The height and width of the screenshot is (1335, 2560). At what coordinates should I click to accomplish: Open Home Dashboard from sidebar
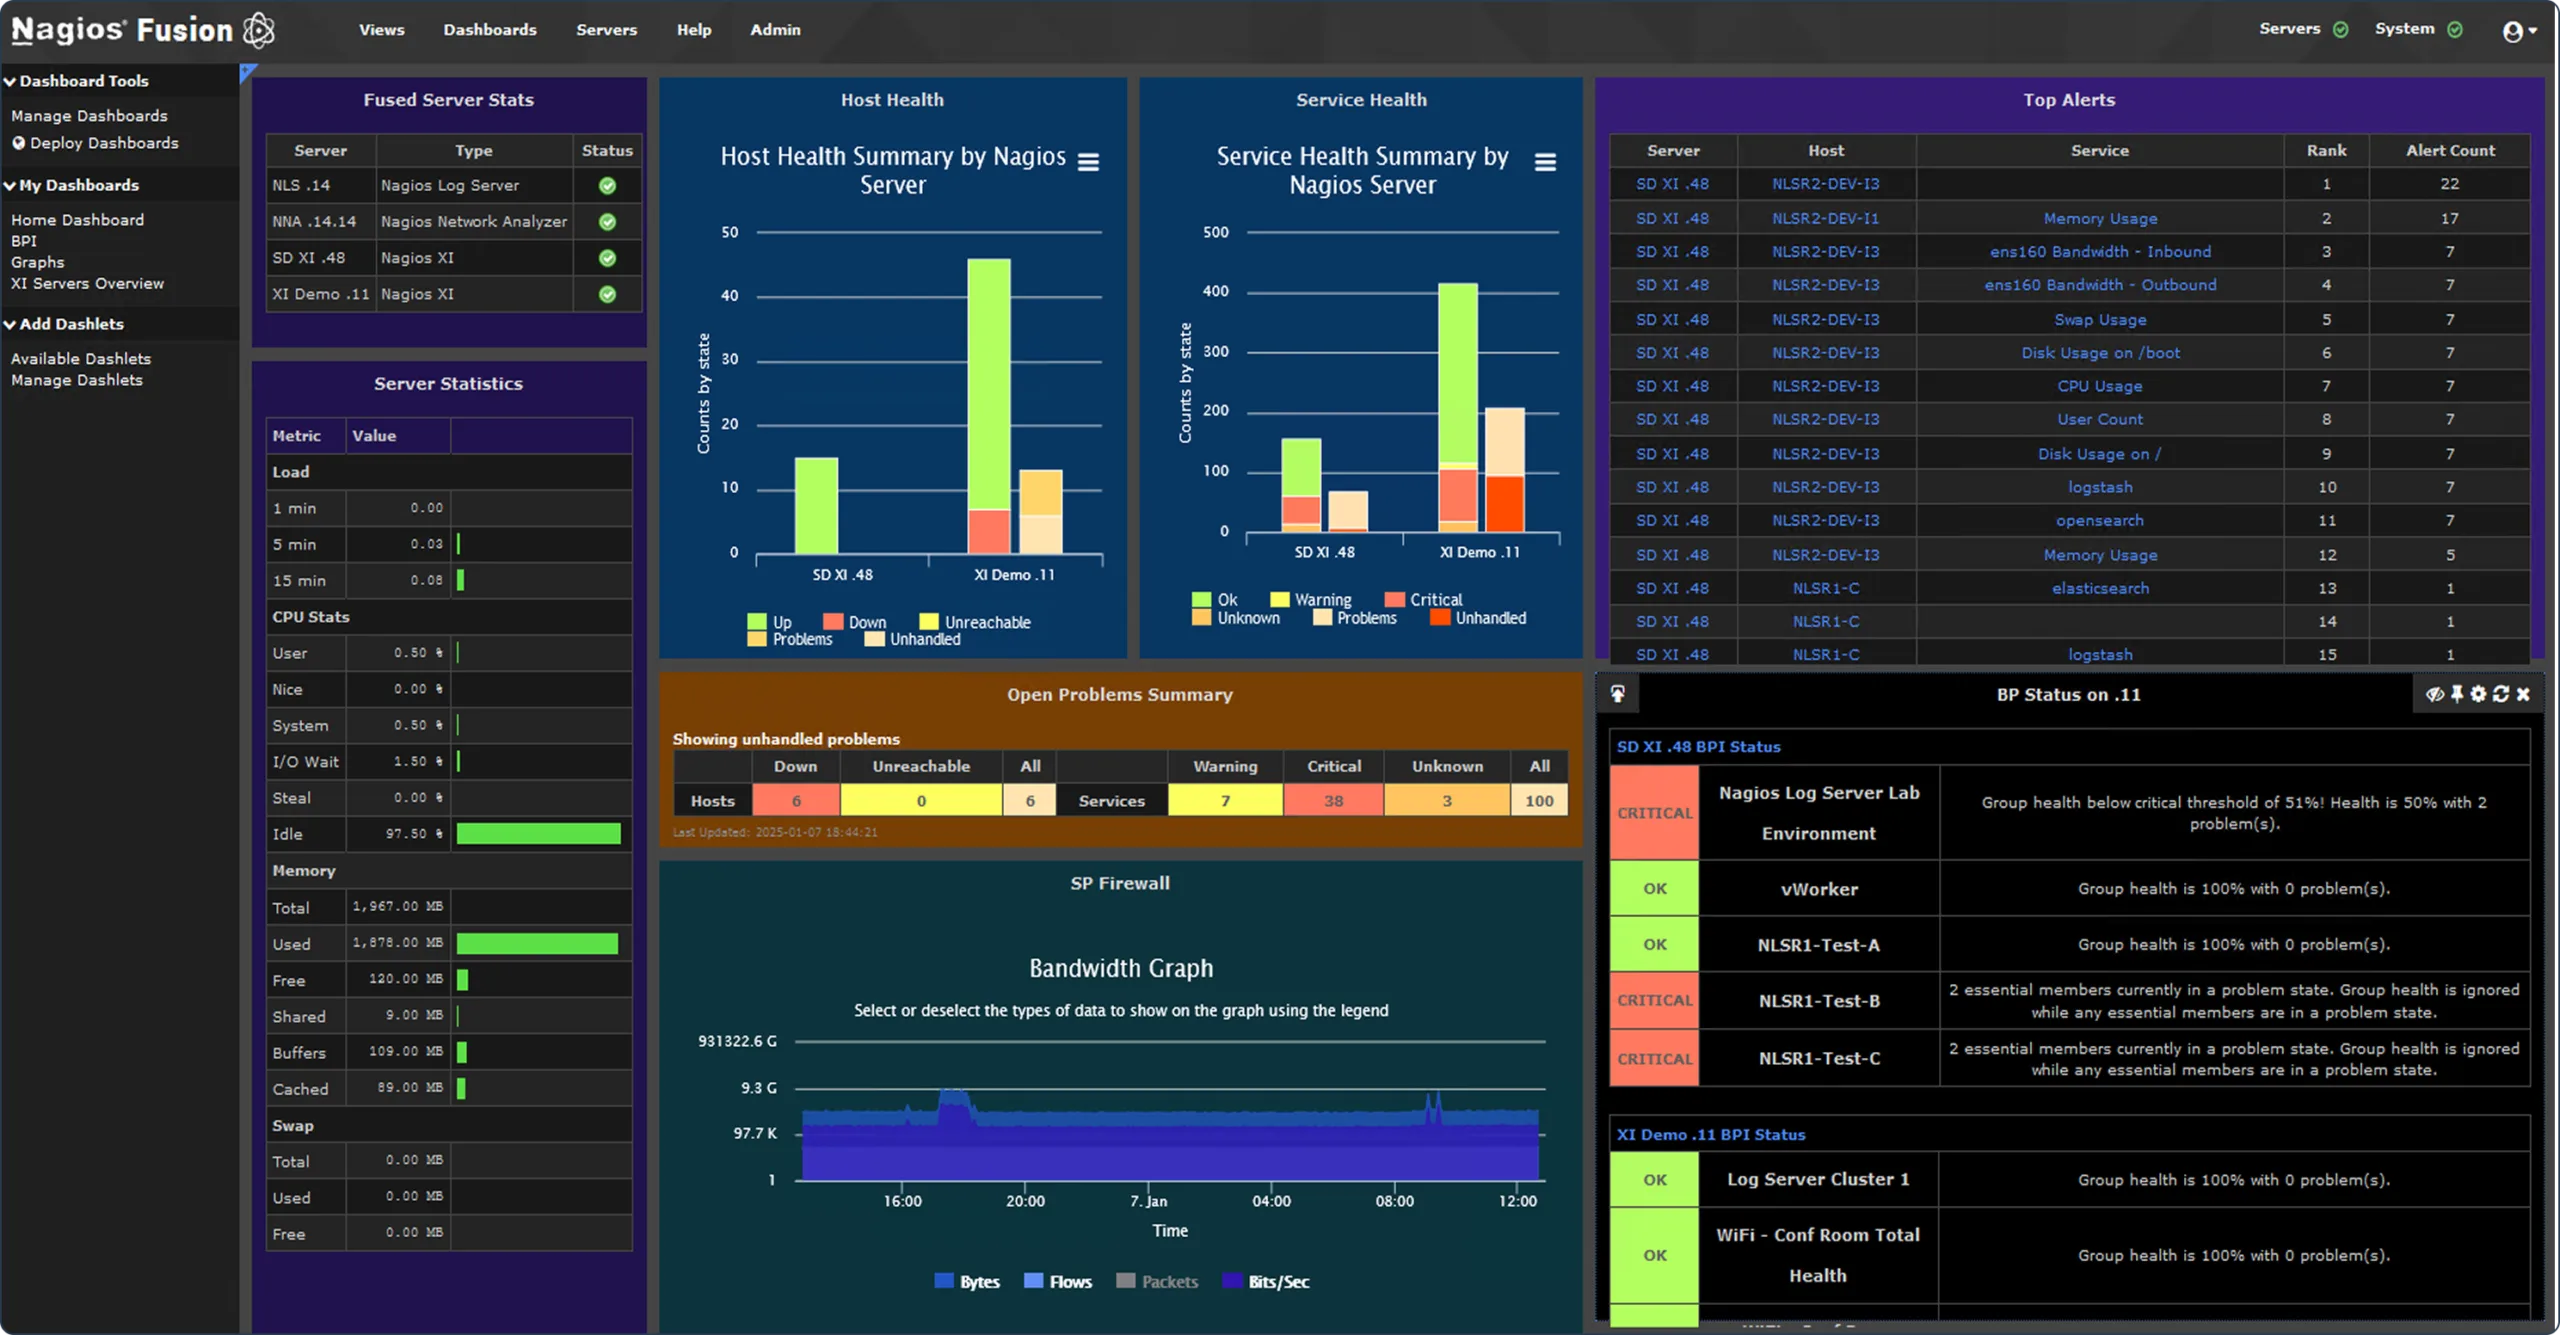(x=77, y=220)
